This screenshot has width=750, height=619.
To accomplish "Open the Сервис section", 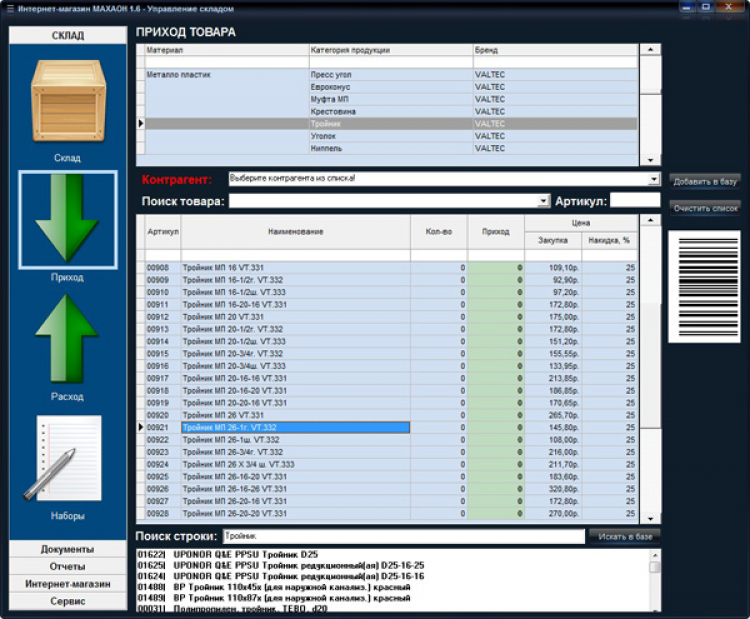I will pos(67,601).
